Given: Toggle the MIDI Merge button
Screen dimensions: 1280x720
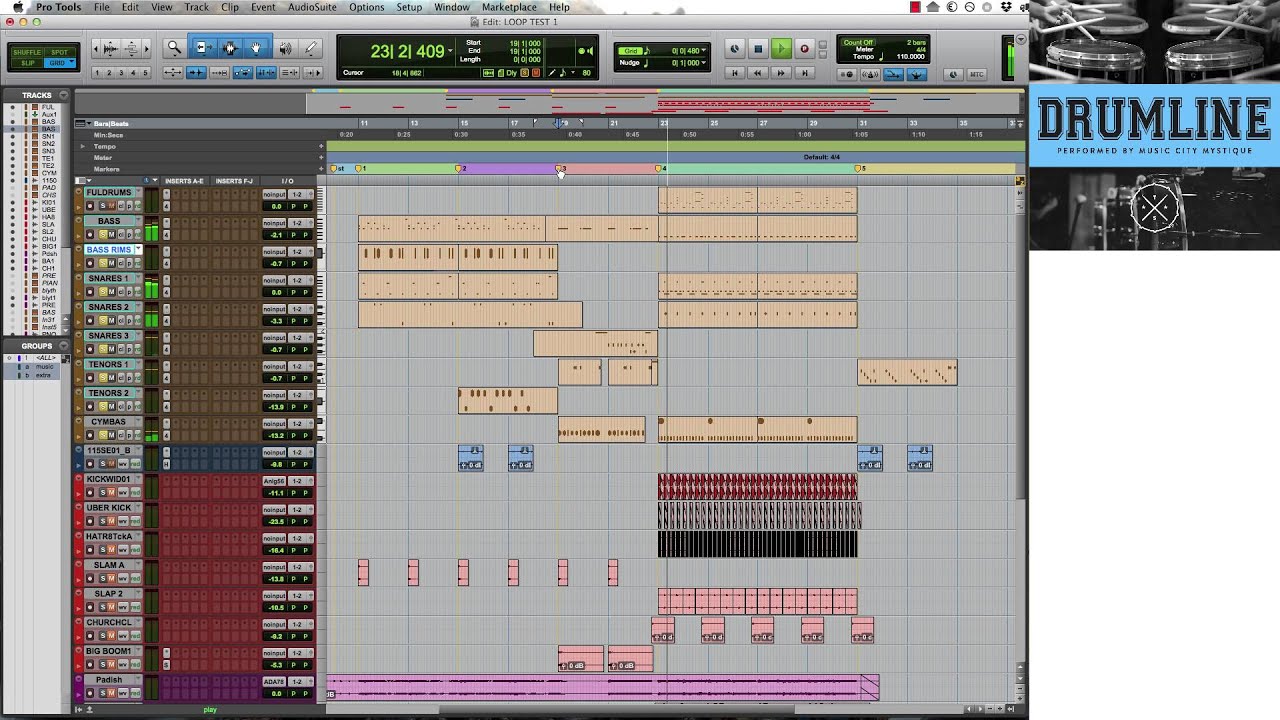Looking at the screenshot, I should 894,74.
